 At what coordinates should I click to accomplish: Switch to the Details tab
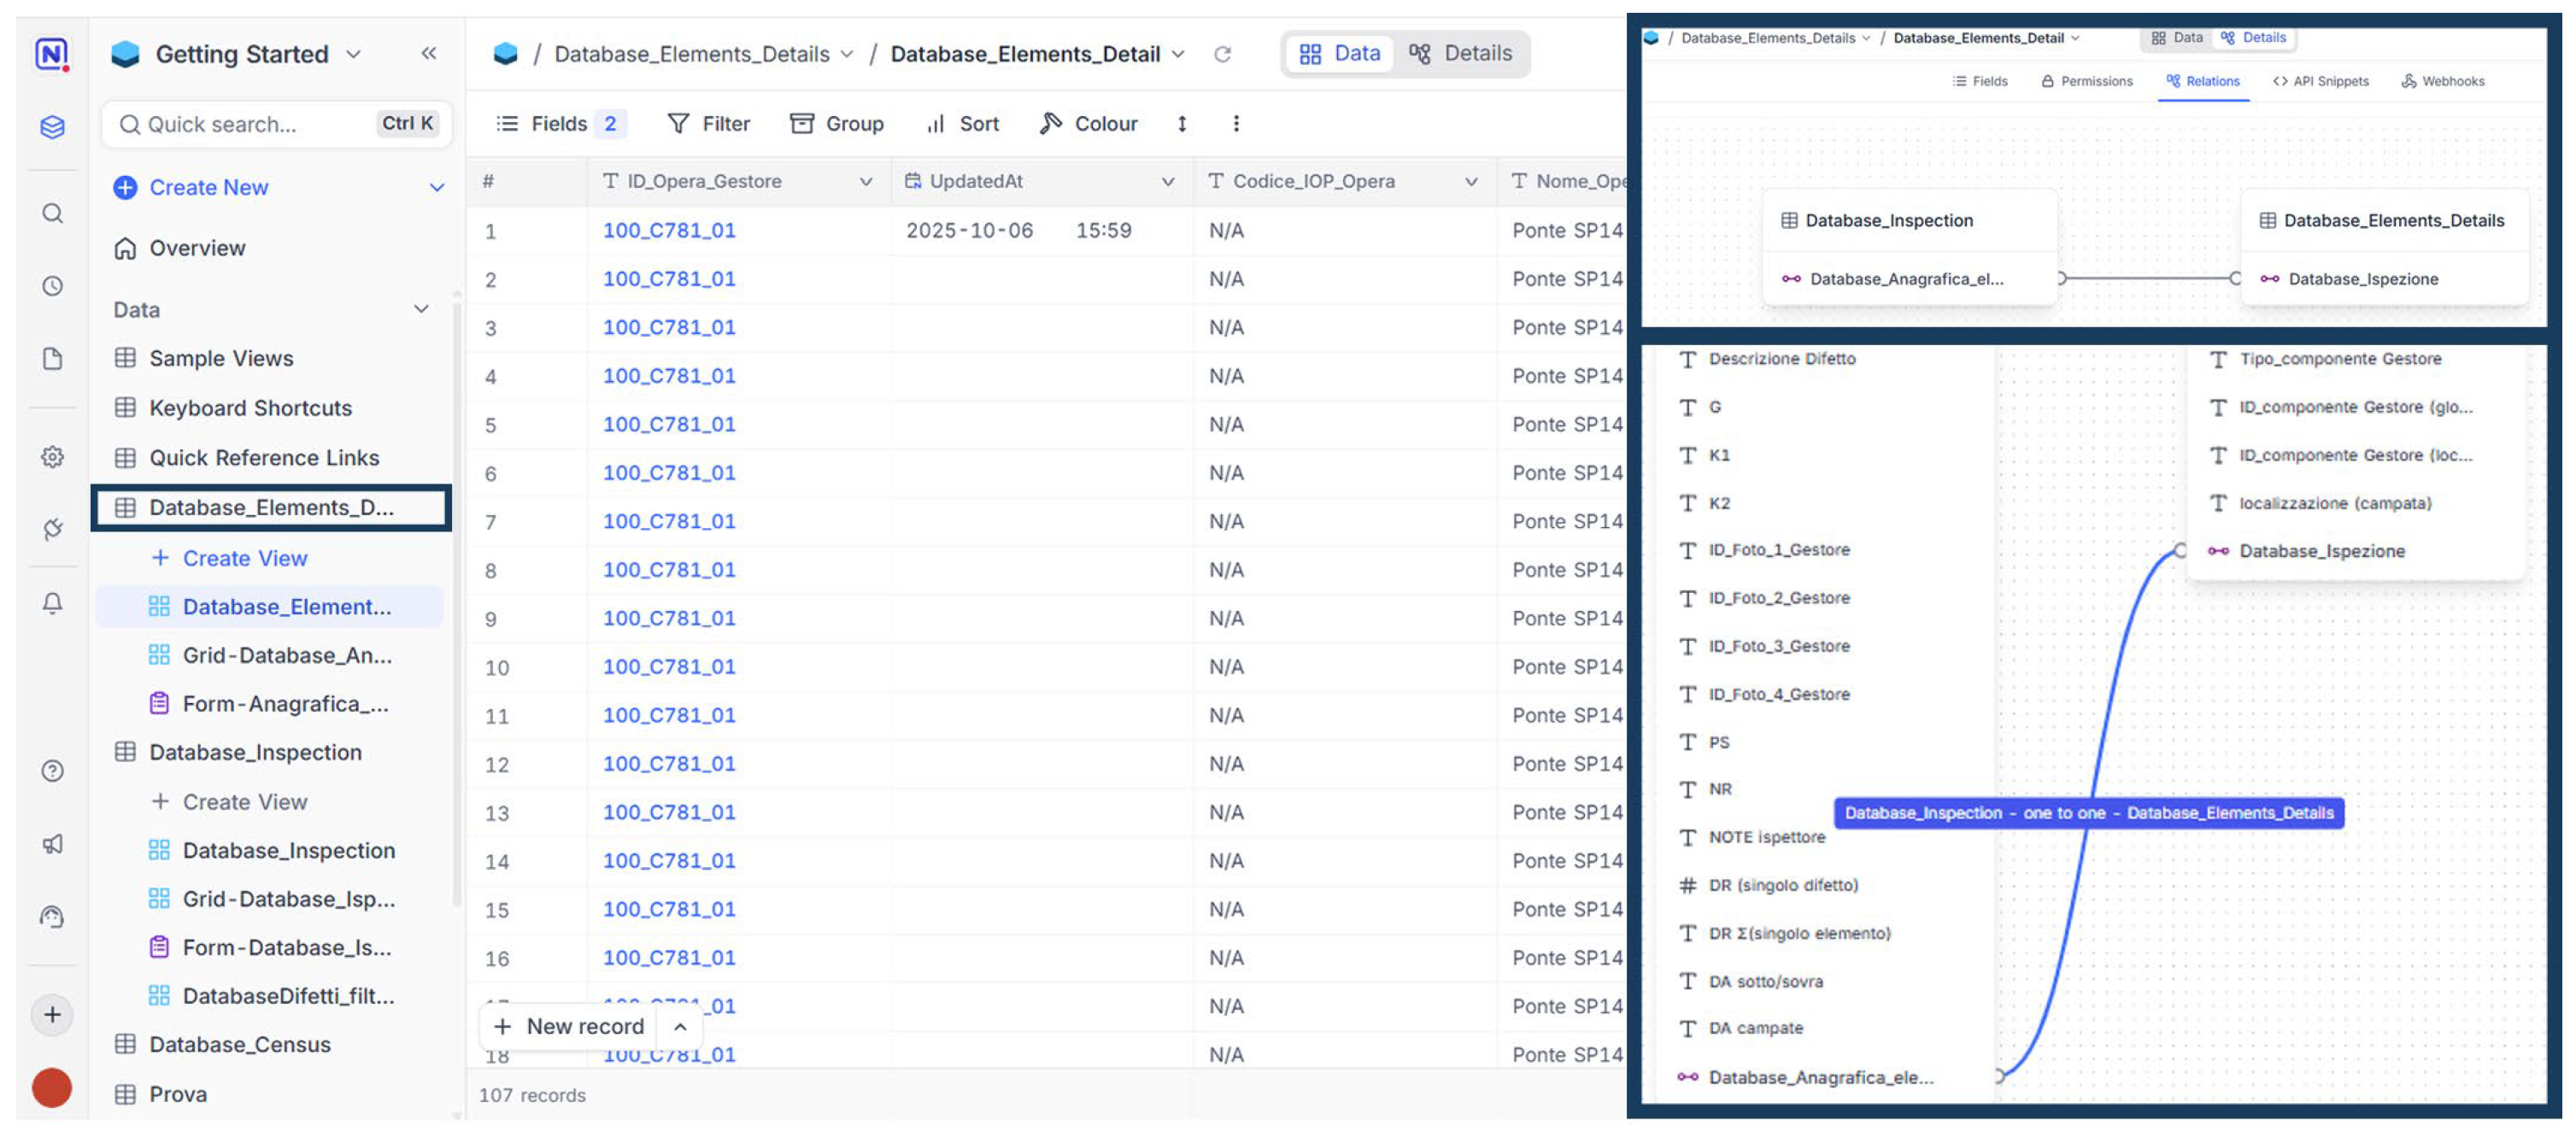[x=1461, y=54]
